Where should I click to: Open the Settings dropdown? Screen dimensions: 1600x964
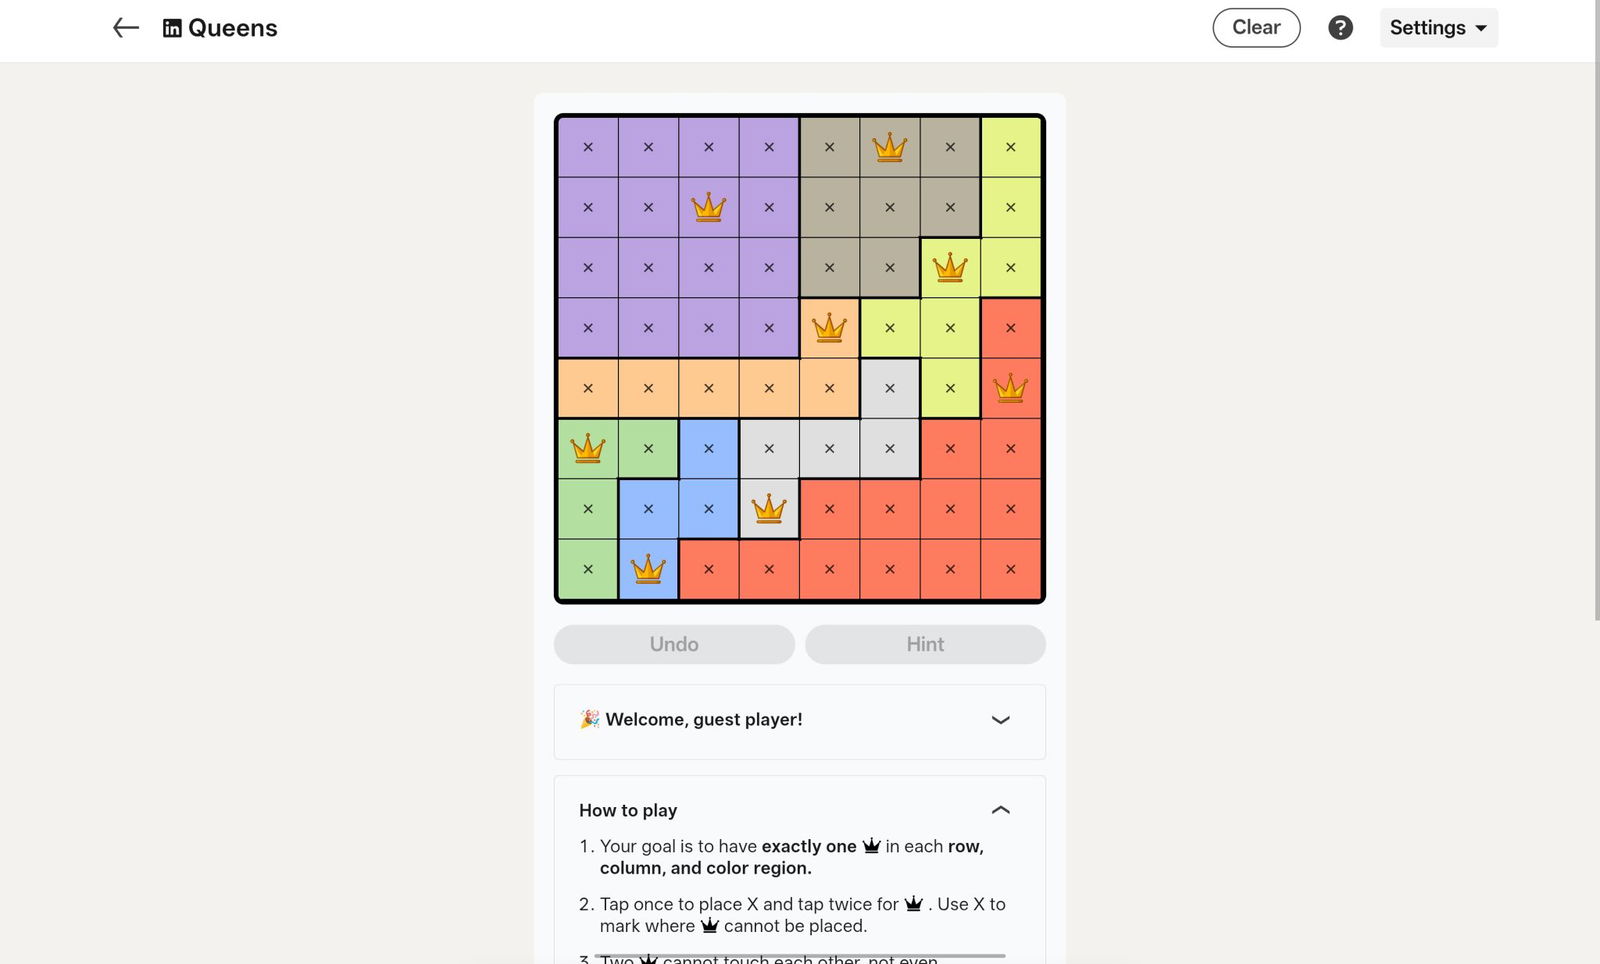(1438, 28)
